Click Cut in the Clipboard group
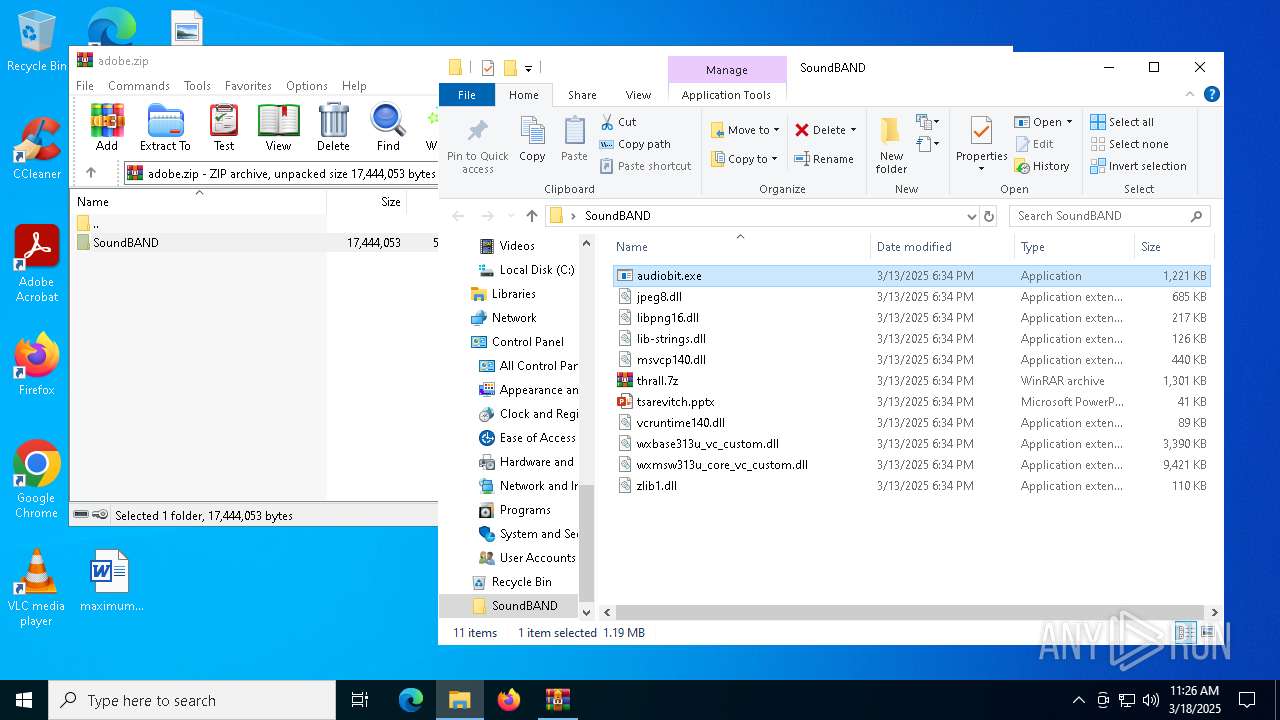The width and height of the screenshot is (1280, 720). tap(618, 122)
